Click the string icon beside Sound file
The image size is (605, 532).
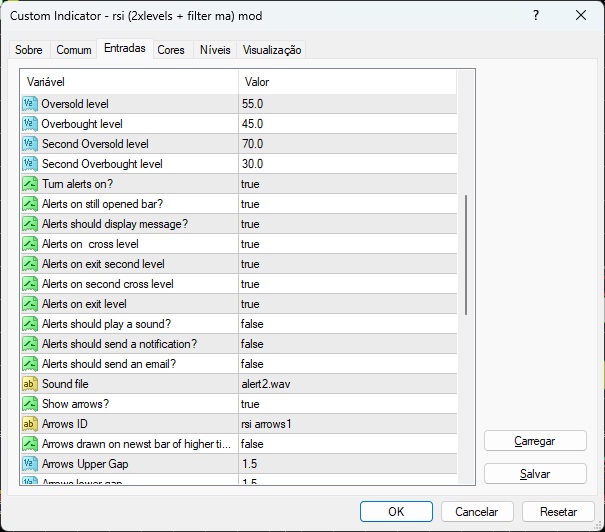(29, 384)
